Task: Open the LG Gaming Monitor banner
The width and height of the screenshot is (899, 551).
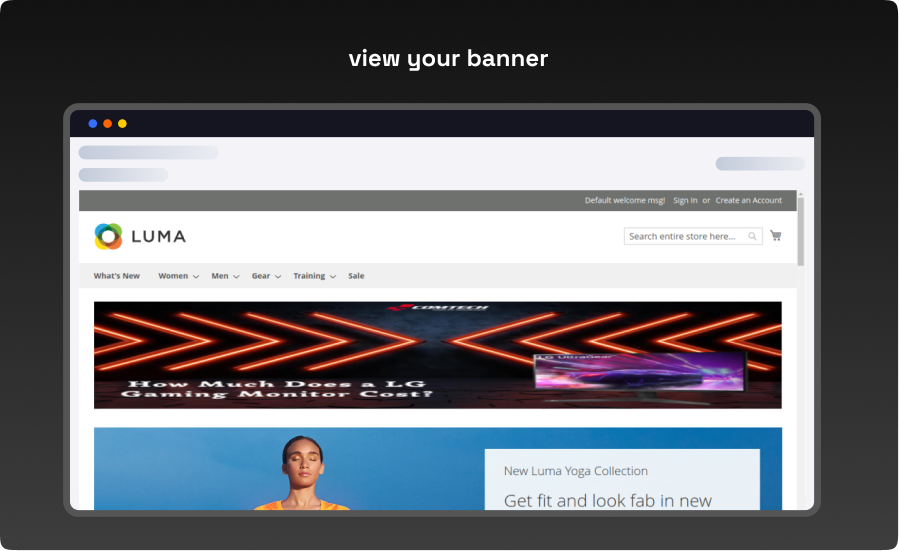Action: click(x=437, y=355)
